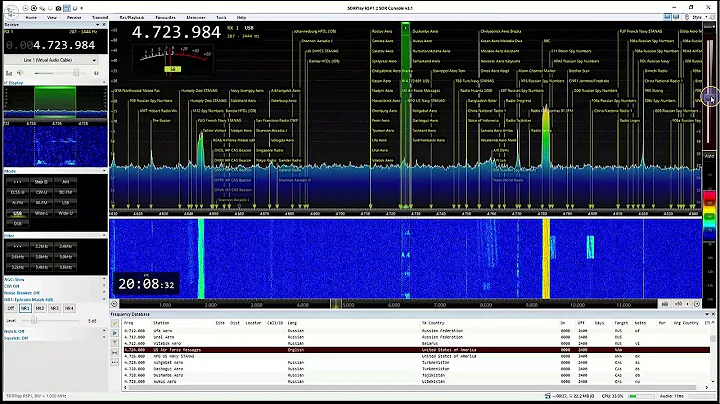
Task: Mute audio using the speaker icon
Action: 20,73
